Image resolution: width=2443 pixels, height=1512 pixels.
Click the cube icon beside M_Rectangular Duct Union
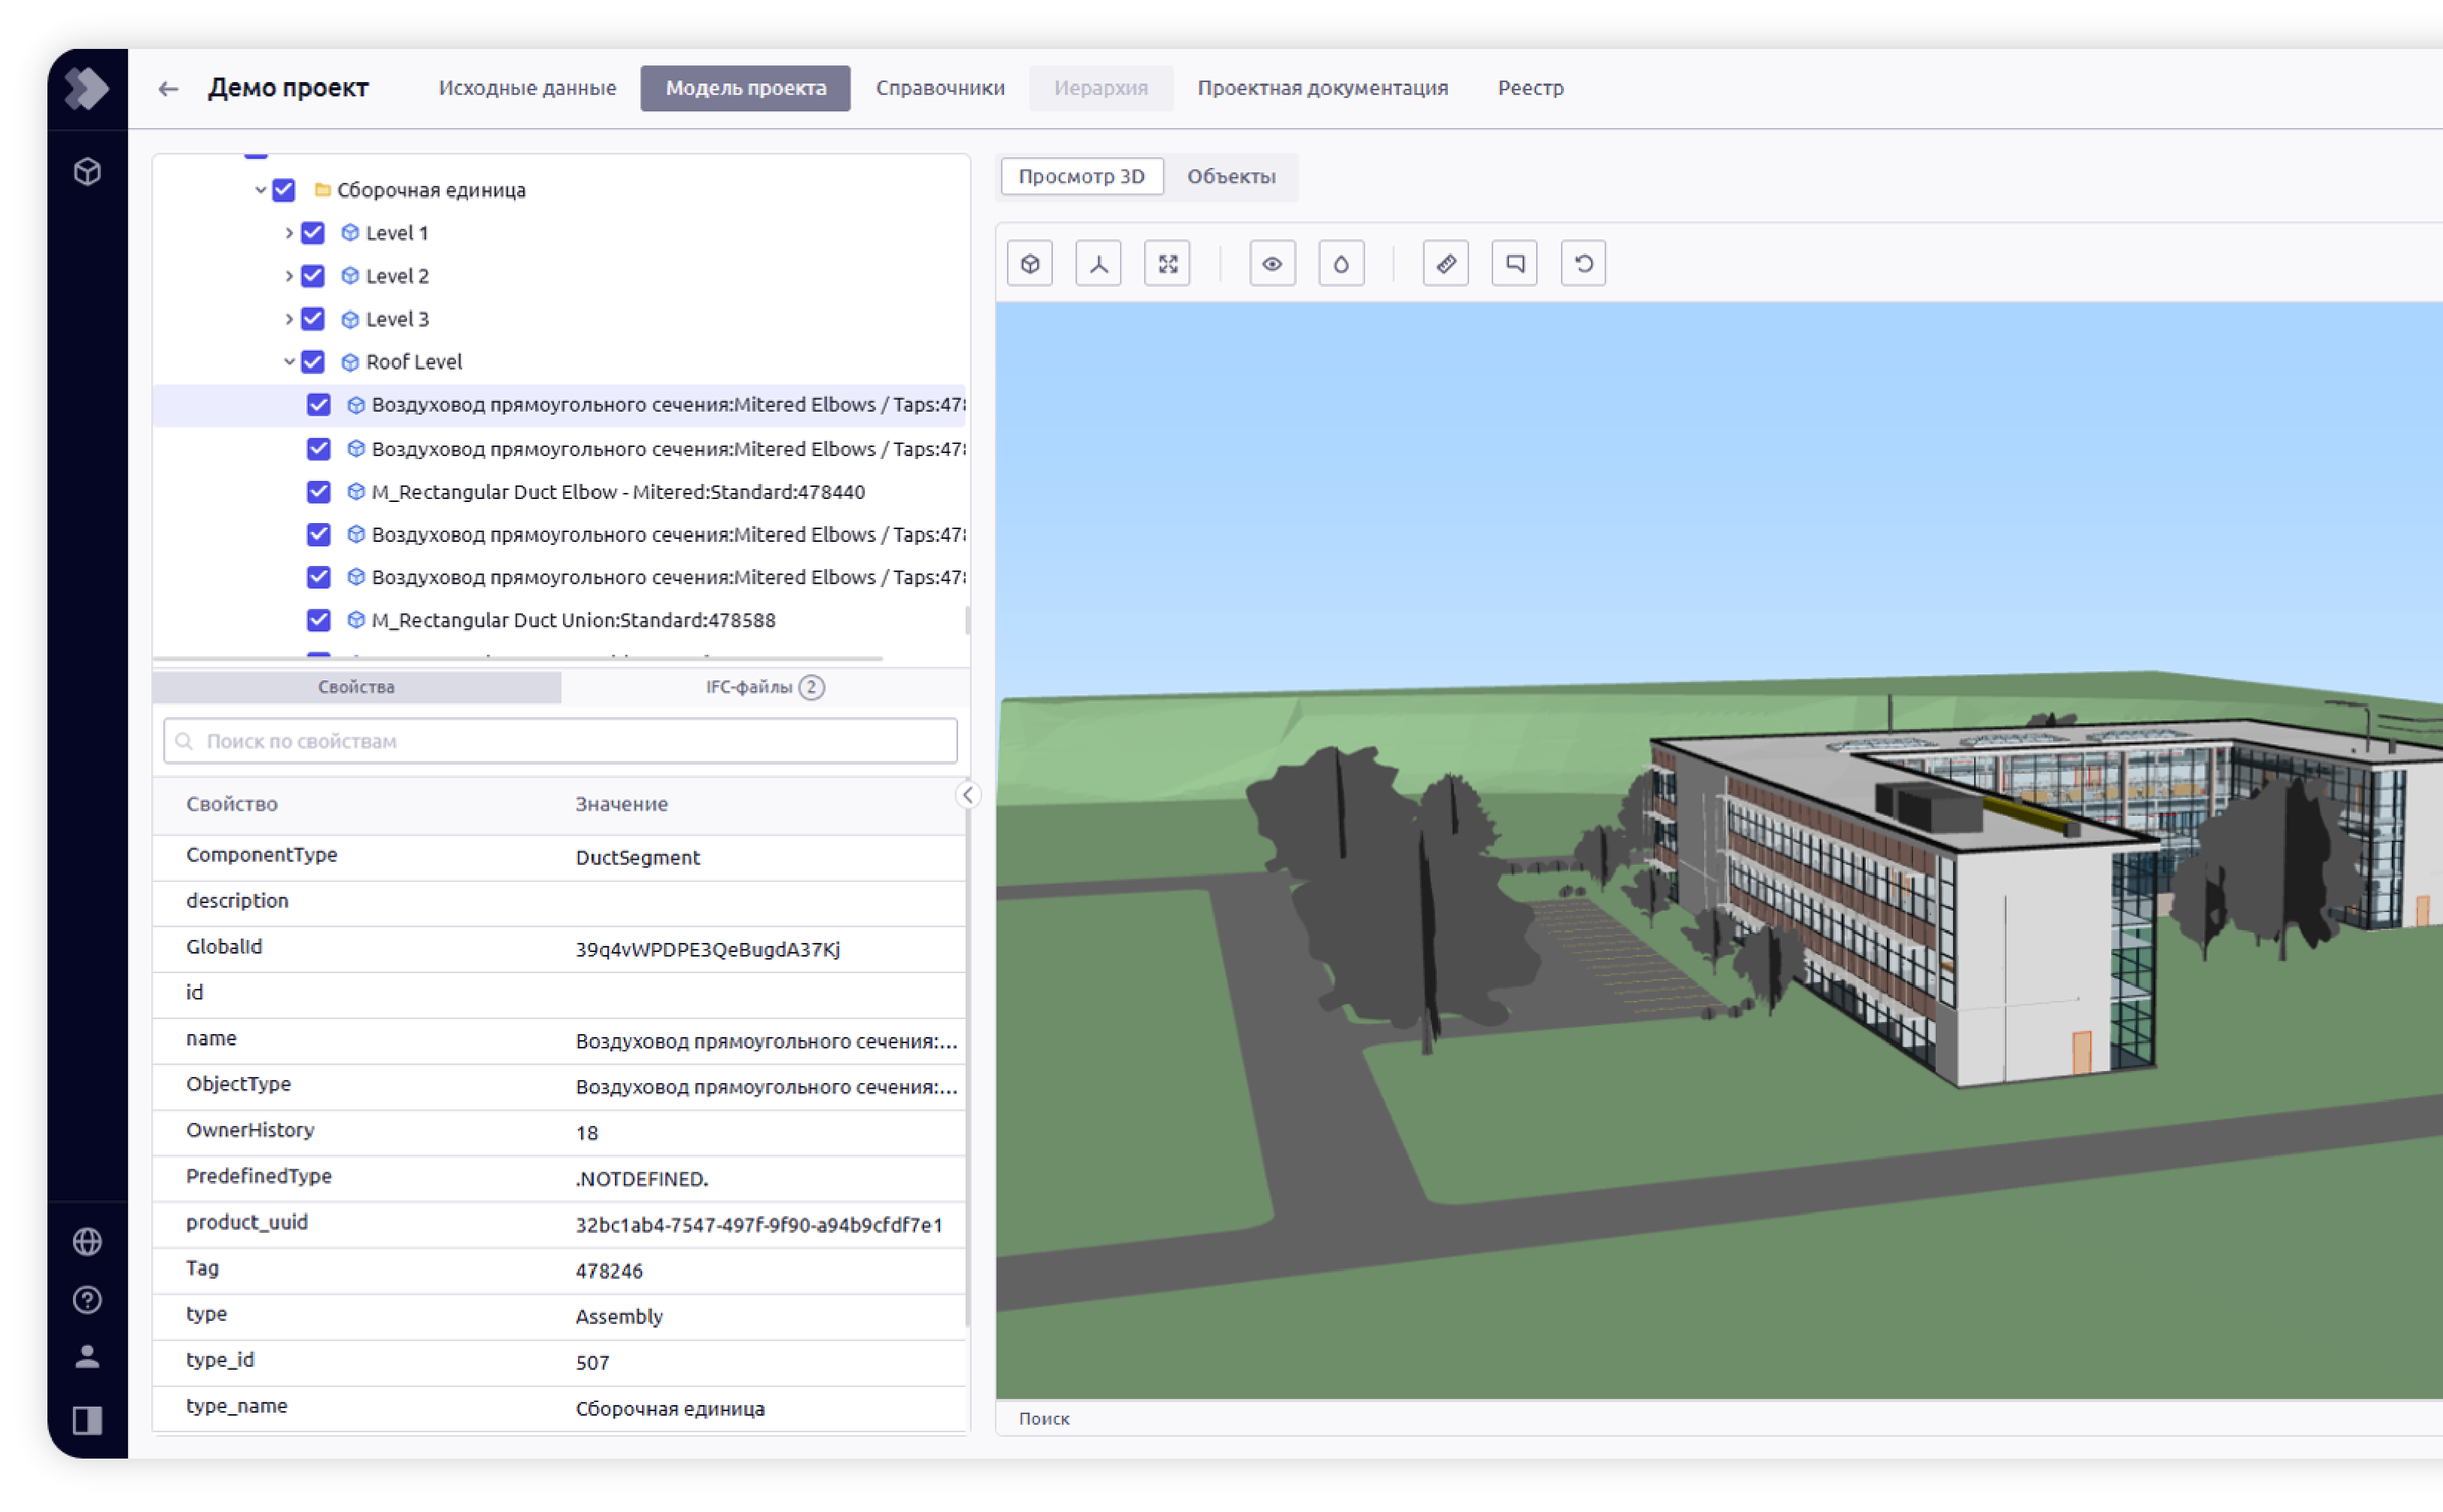(x=355, y=620)
